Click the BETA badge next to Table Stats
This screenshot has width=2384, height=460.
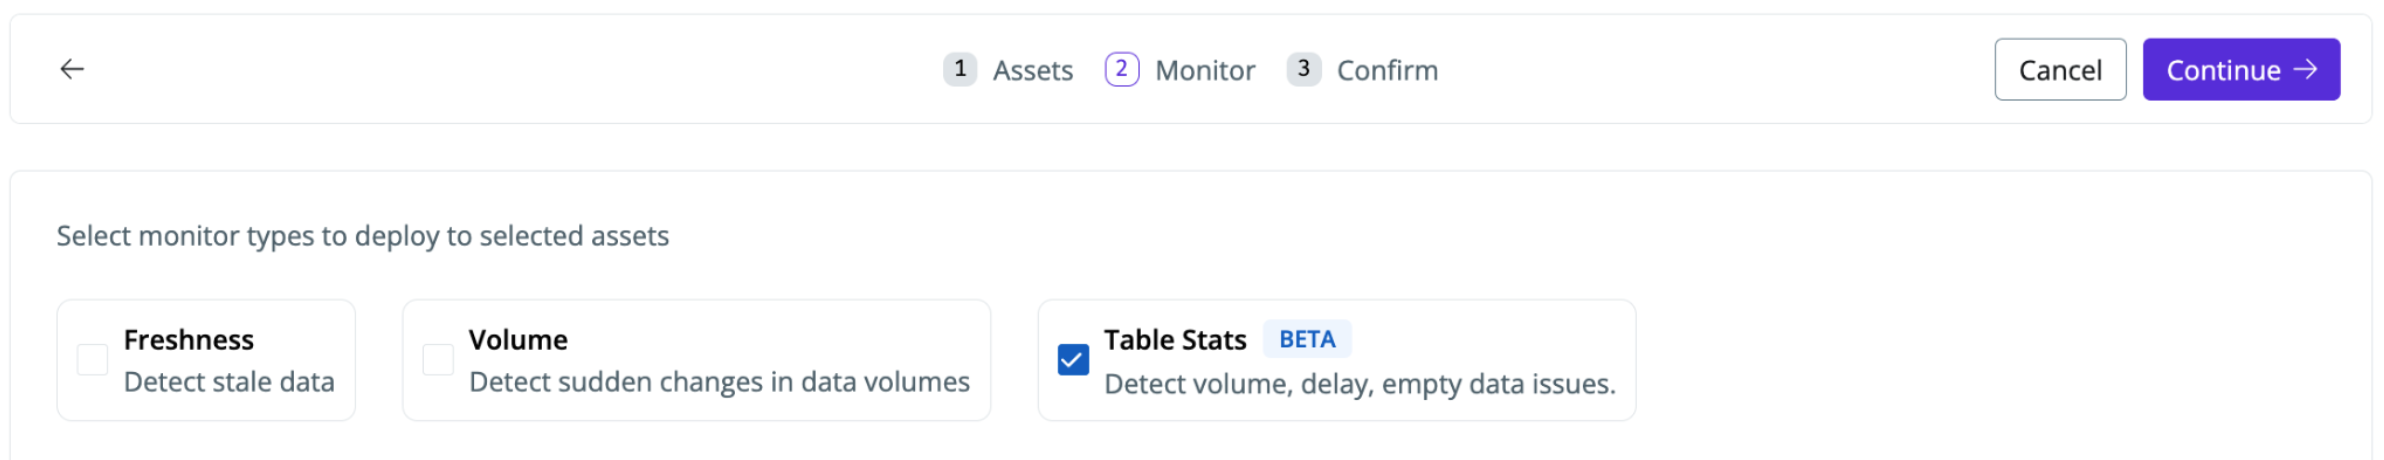pos(1306,340)
